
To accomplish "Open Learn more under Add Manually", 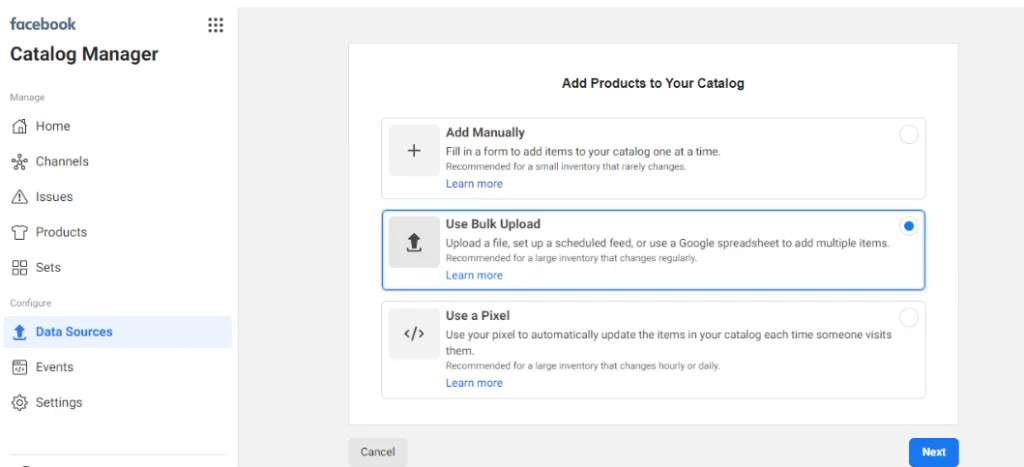I will [x=474, y=184].
